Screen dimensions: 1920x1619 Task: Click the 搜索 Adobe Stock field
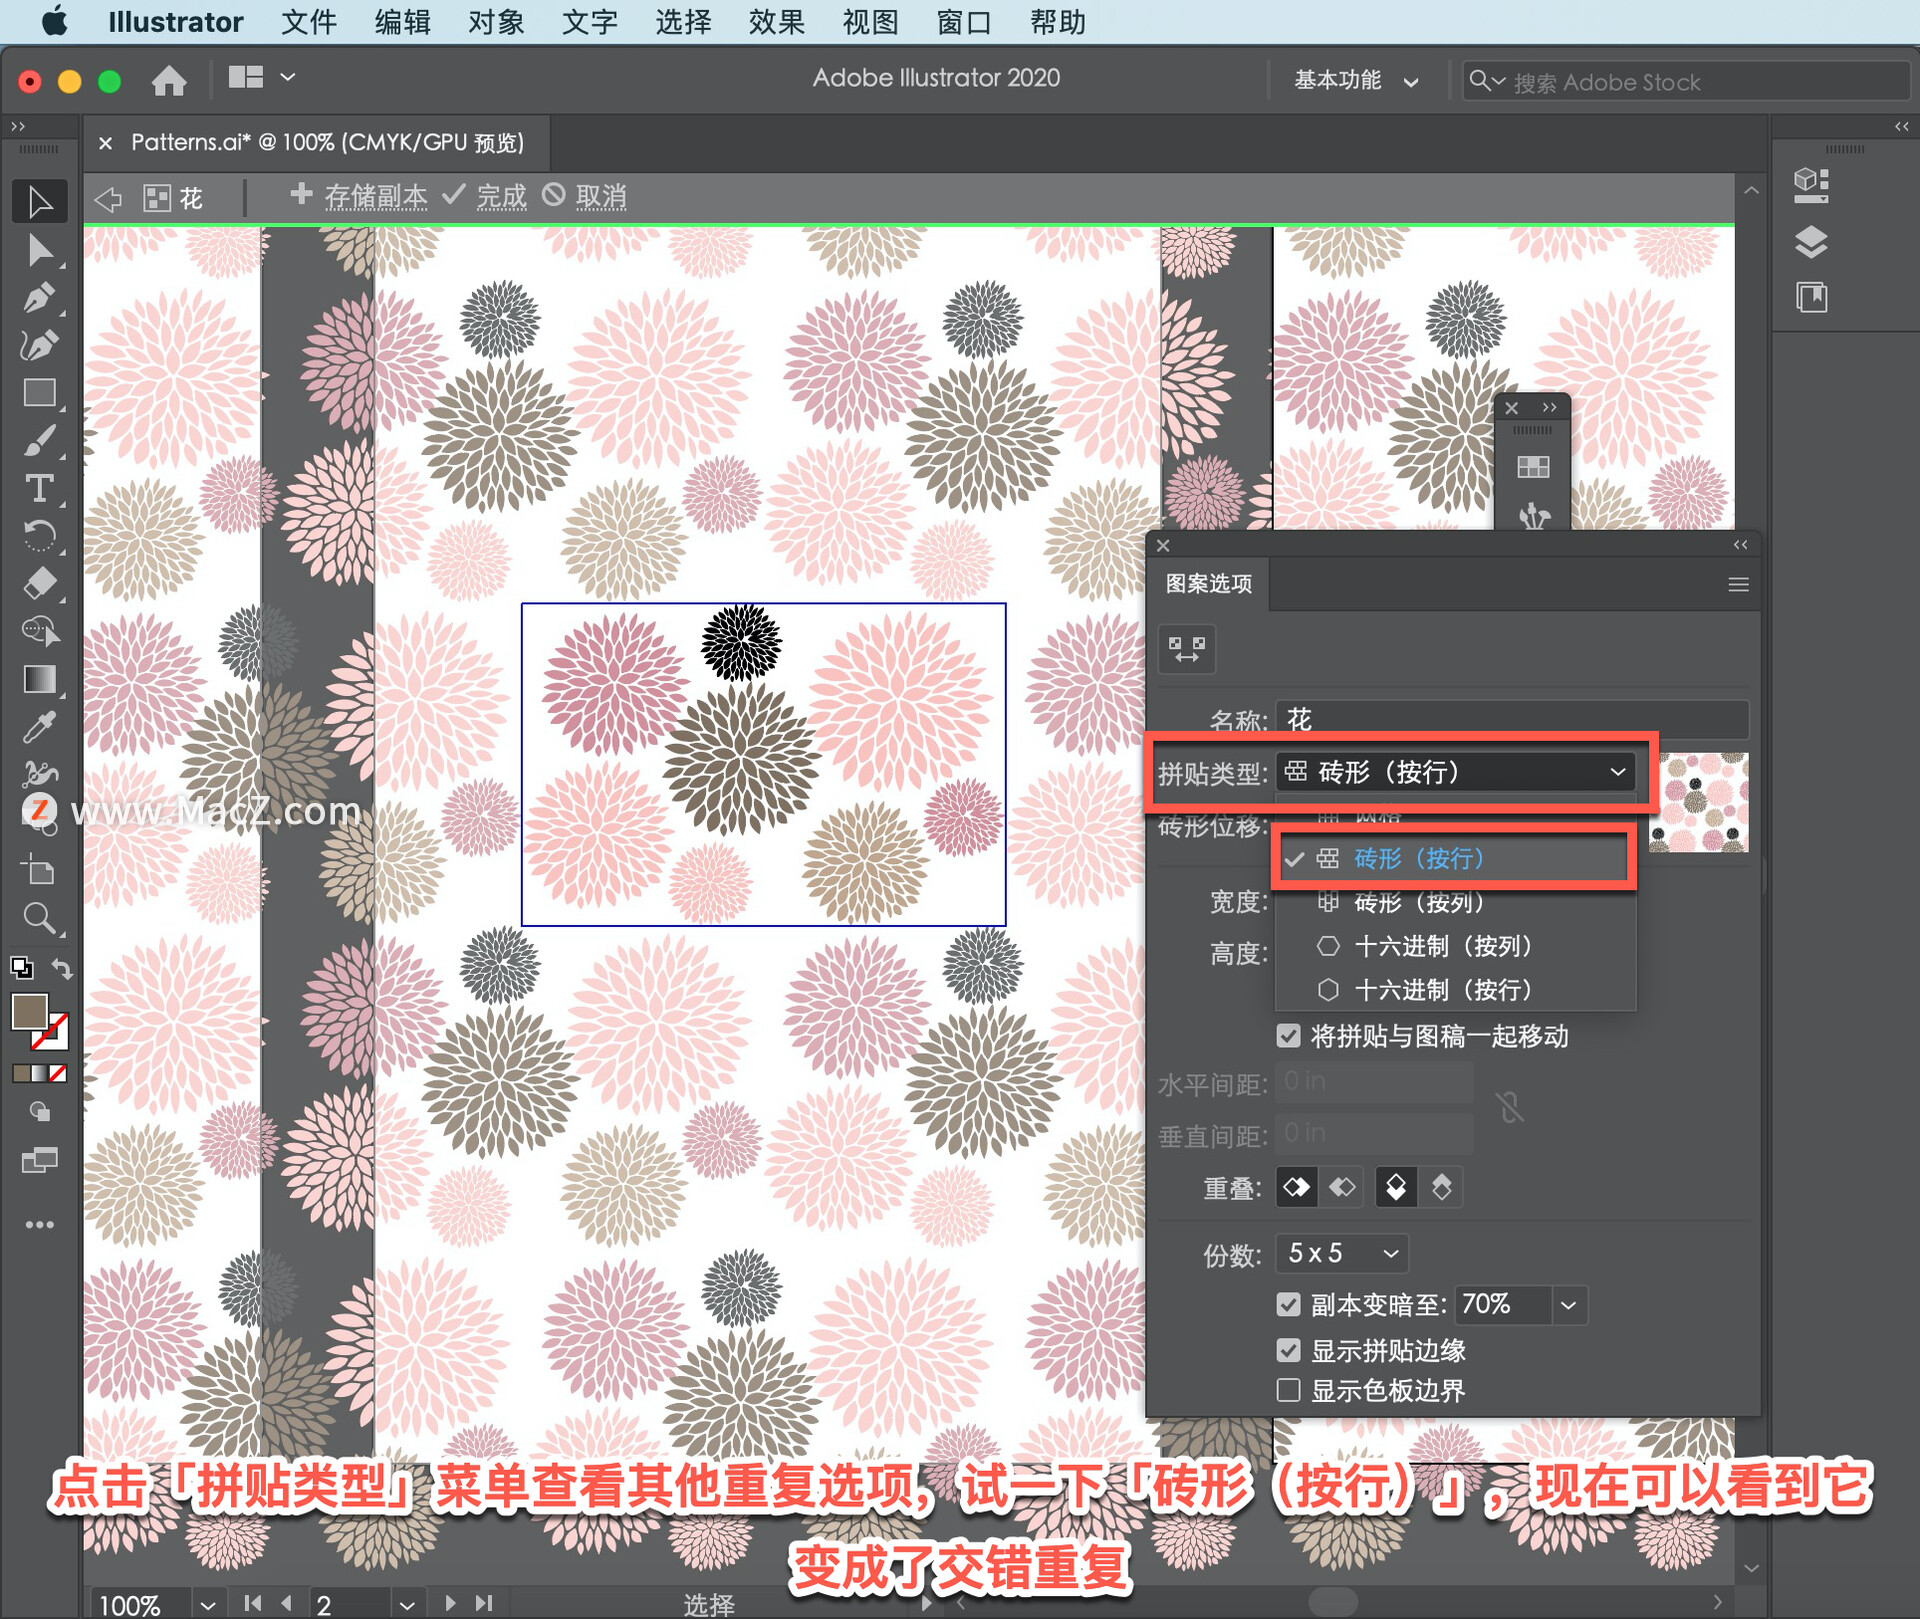pos(1687,82)
